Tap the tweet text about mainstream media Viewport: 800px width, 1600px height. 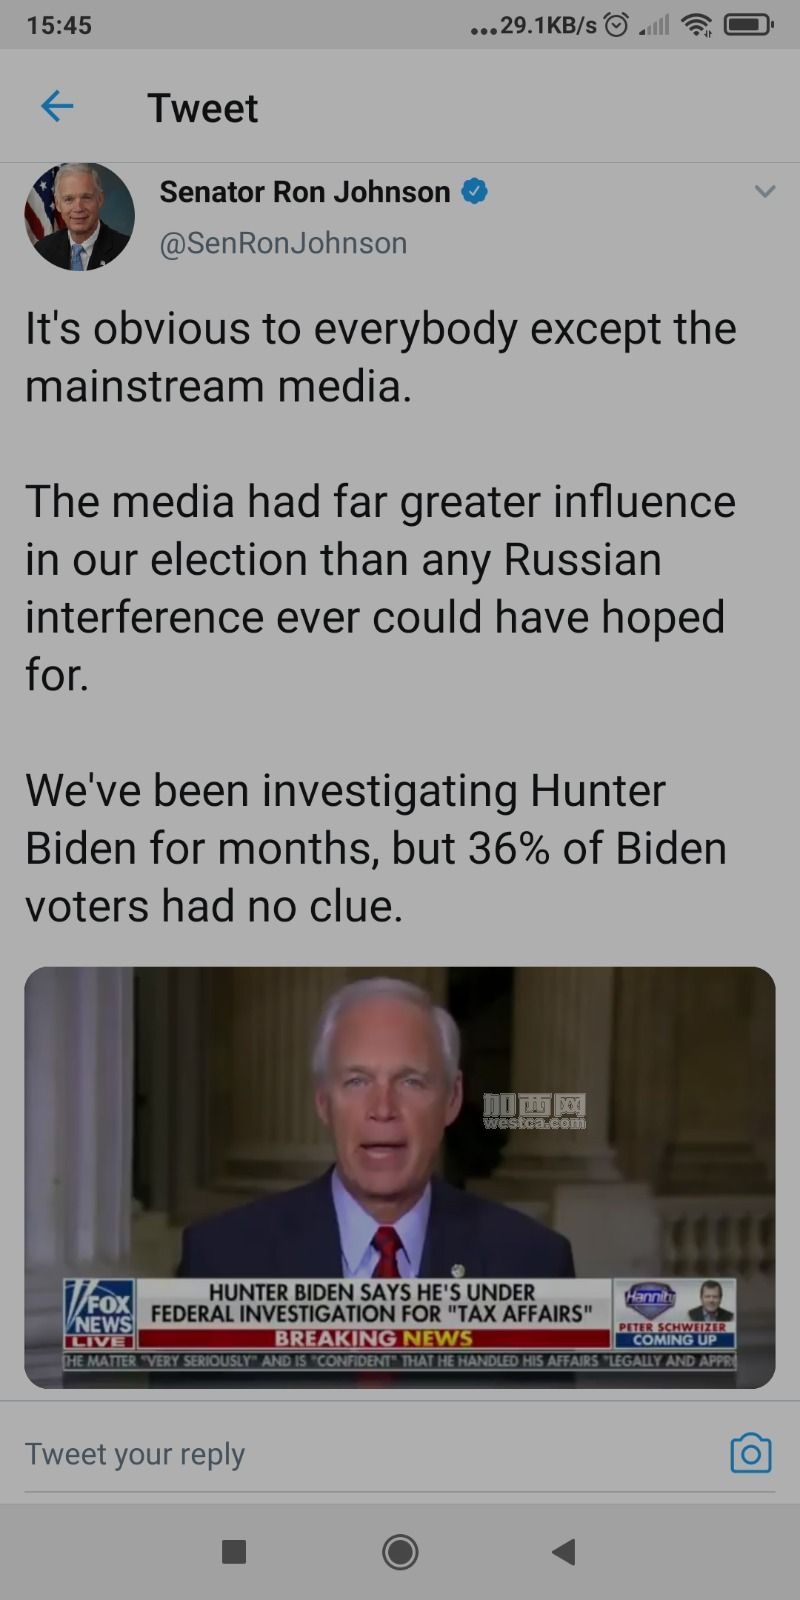pyautogui.click(x=381, y=357)
